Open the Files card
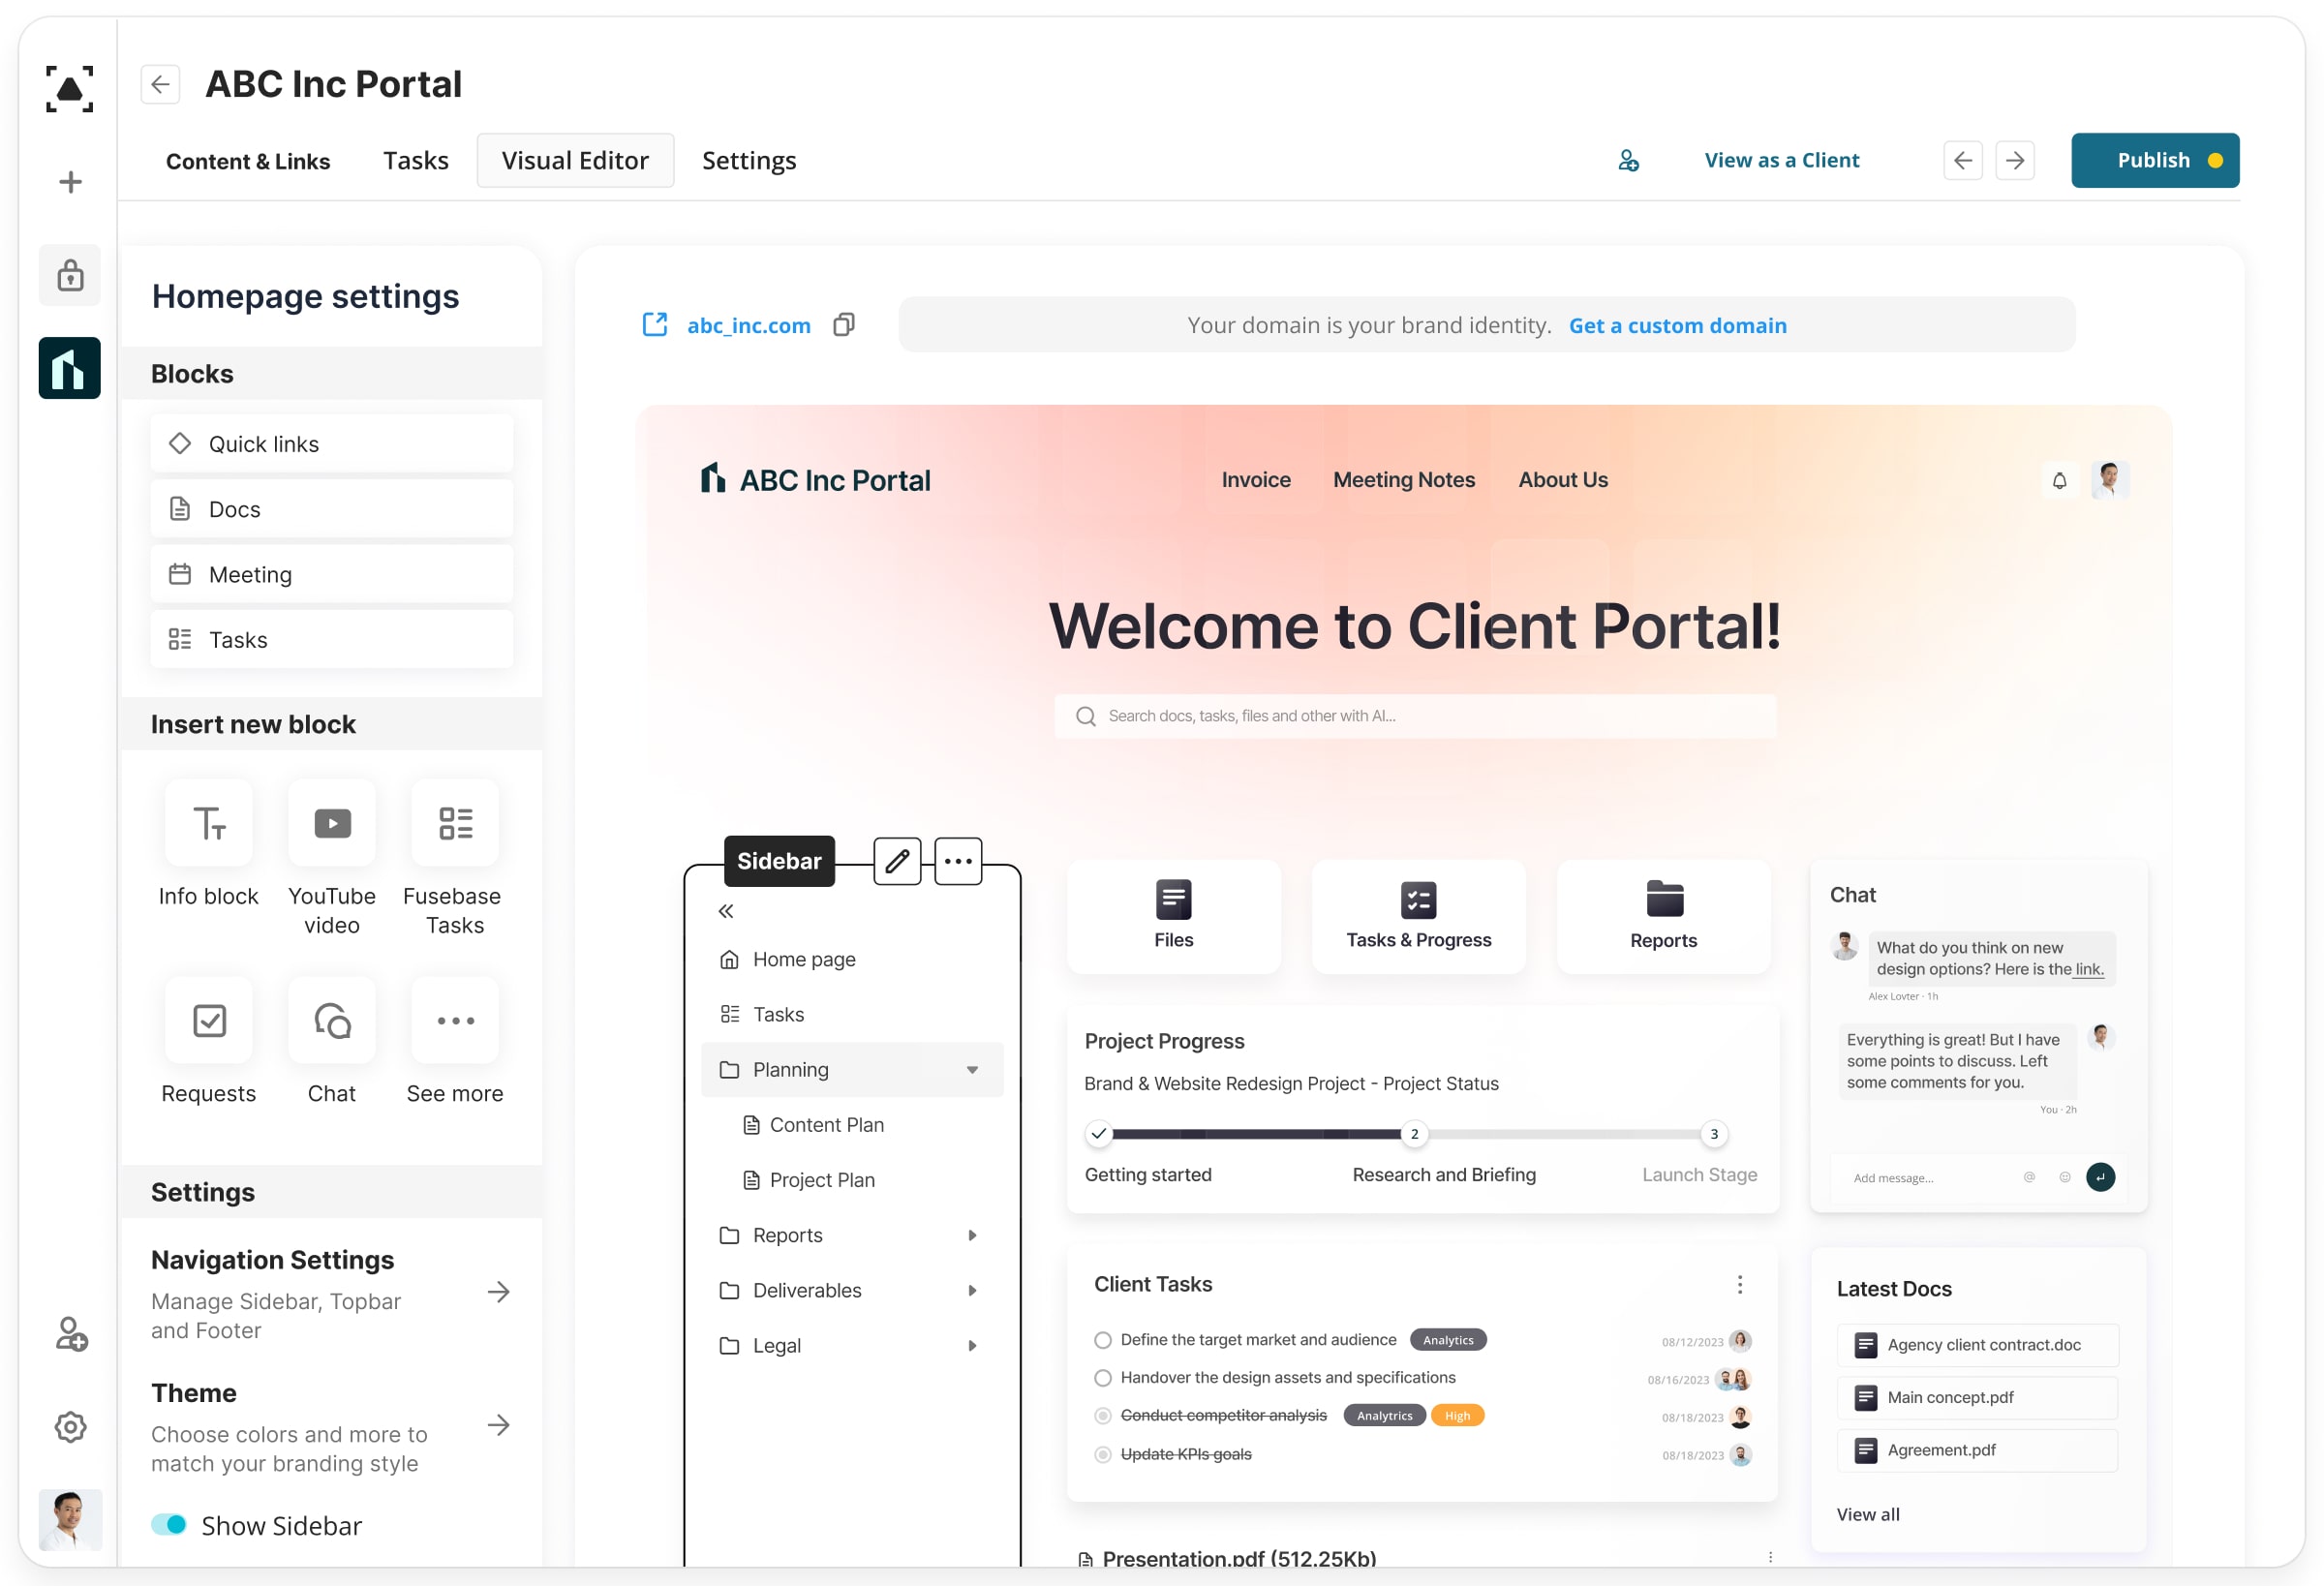The height and width of the screenshot is (1586, 2324). click(1174, 916)
